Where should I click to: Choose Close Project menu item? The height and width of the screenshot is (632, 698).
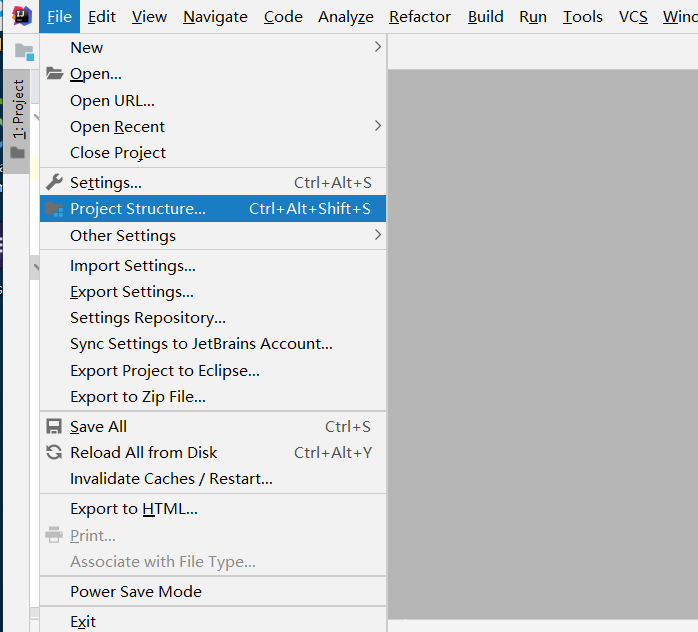pos(213,153)
